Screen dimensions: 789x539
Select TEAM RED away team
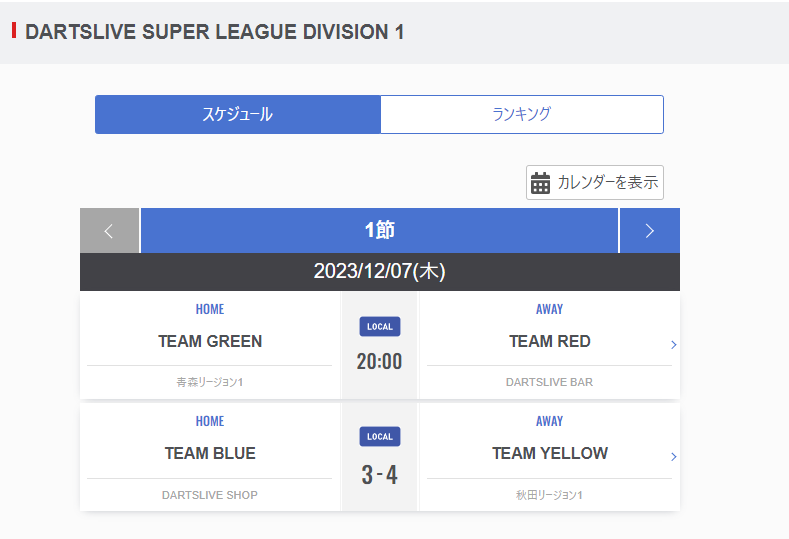point(549,341)
